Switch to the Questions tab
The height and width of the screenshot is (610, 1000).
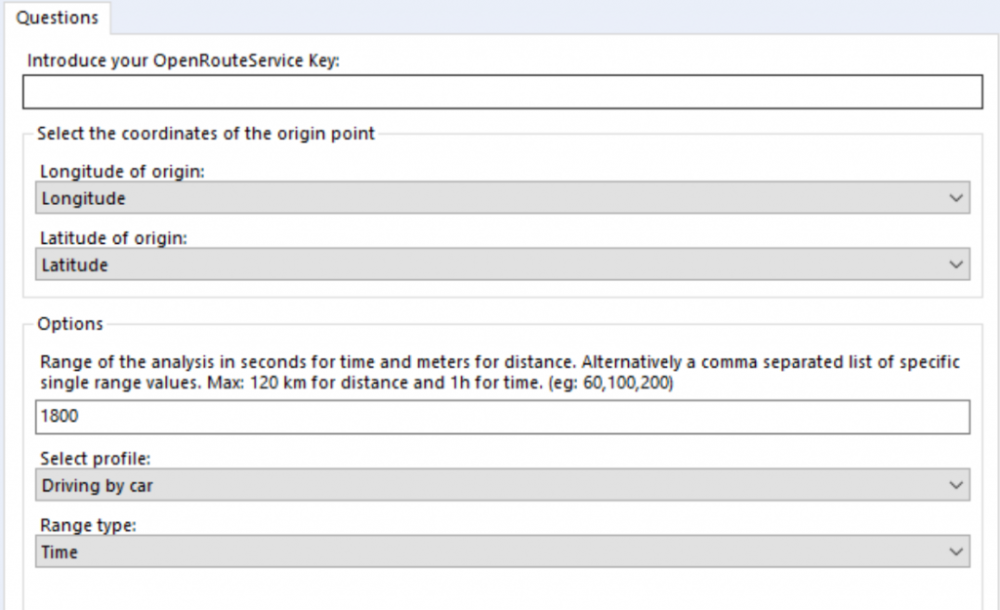(x=57, y=17)
